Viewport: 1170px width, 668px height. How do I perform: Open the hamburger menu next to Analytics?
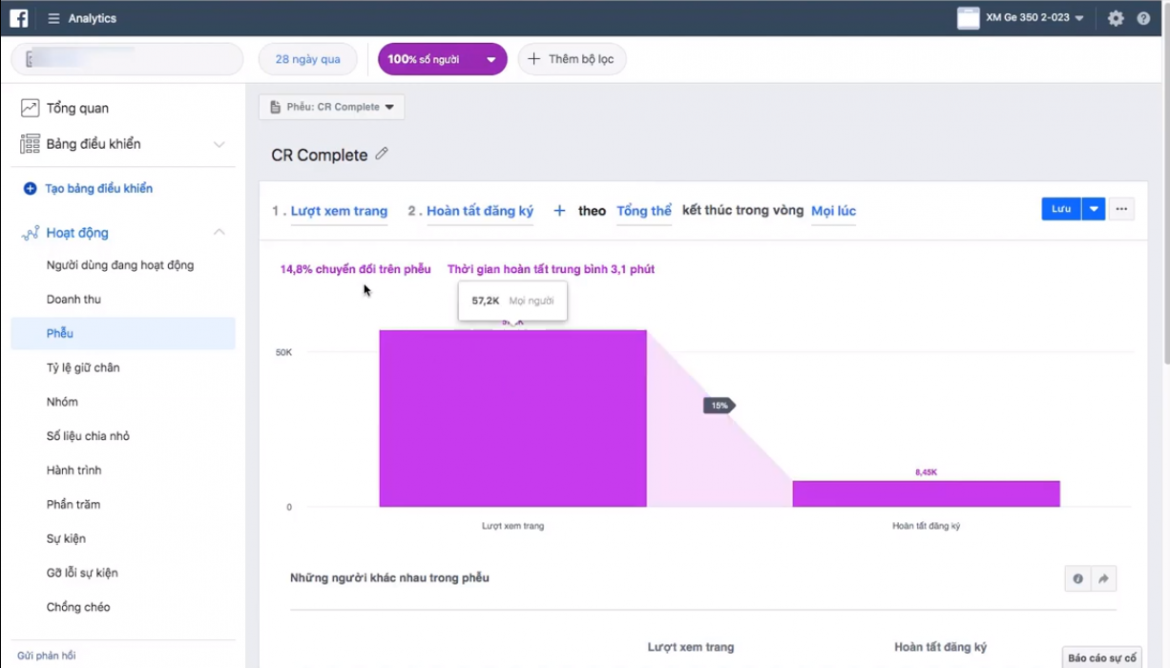(54, 19)
